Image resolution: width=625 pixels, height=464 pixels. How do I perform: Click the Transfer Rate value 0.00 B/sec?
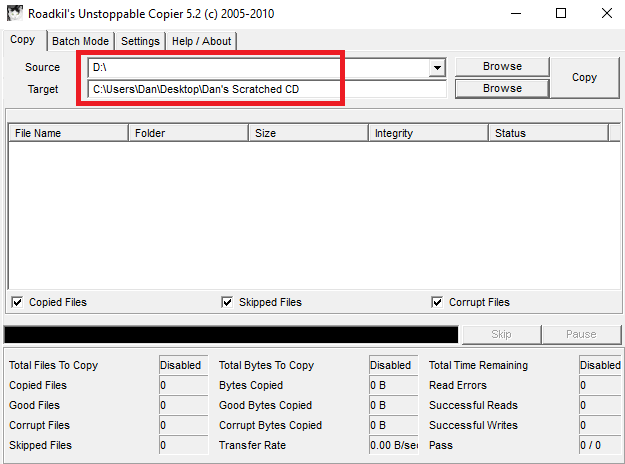(394, 445)
